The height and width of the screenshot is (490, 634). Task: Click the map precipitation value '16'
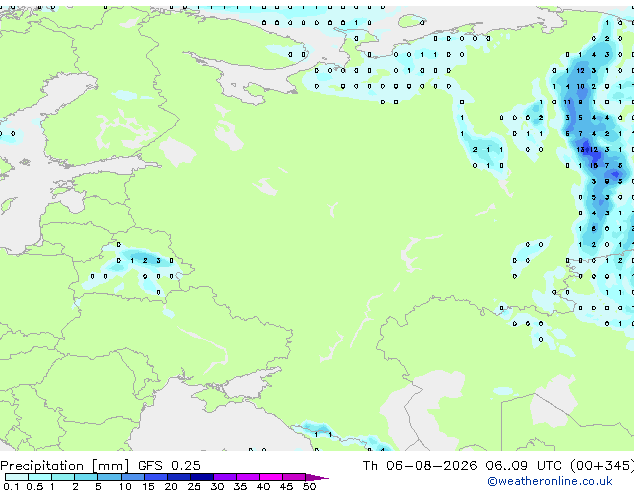(594, 165)
